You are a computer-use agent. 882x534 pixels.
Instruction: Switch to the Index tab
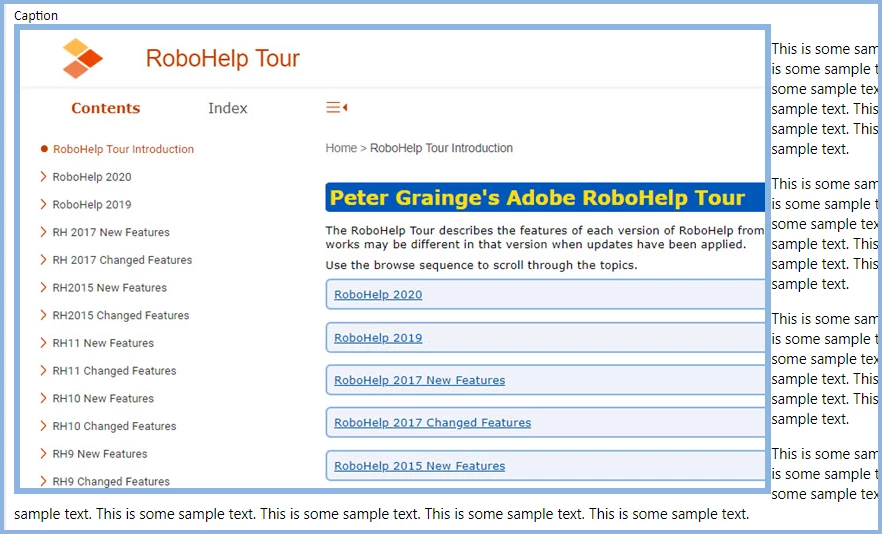click(x=228, y=108)
